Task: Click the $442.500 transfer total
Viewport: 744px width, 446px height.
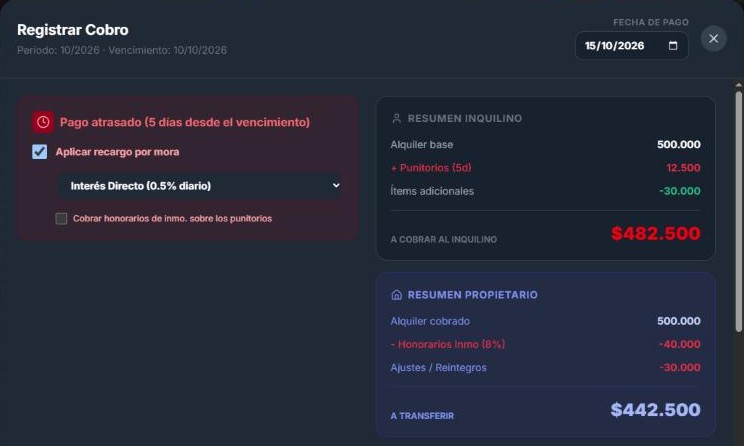Action: pos(655,409)
